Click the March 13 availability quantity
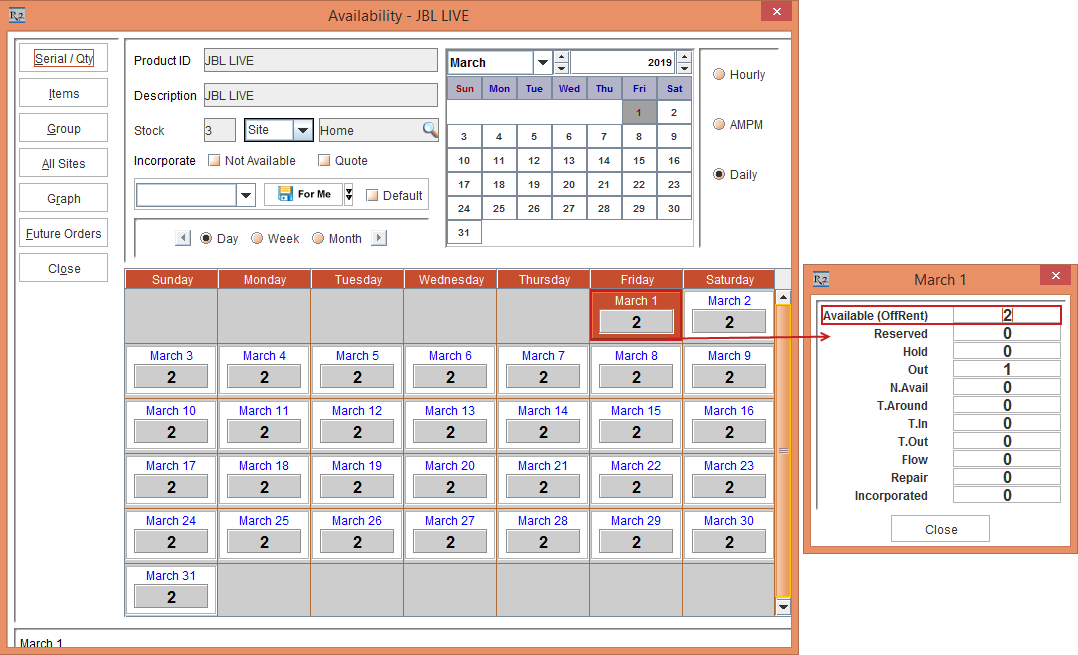 (450, 432)
